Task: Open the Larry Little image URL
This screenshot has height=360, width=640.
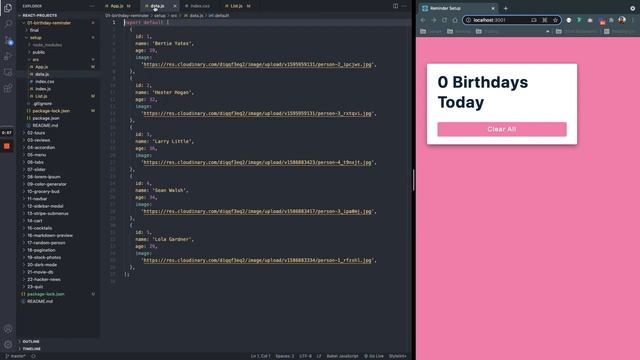Action: tap(258, 162)
